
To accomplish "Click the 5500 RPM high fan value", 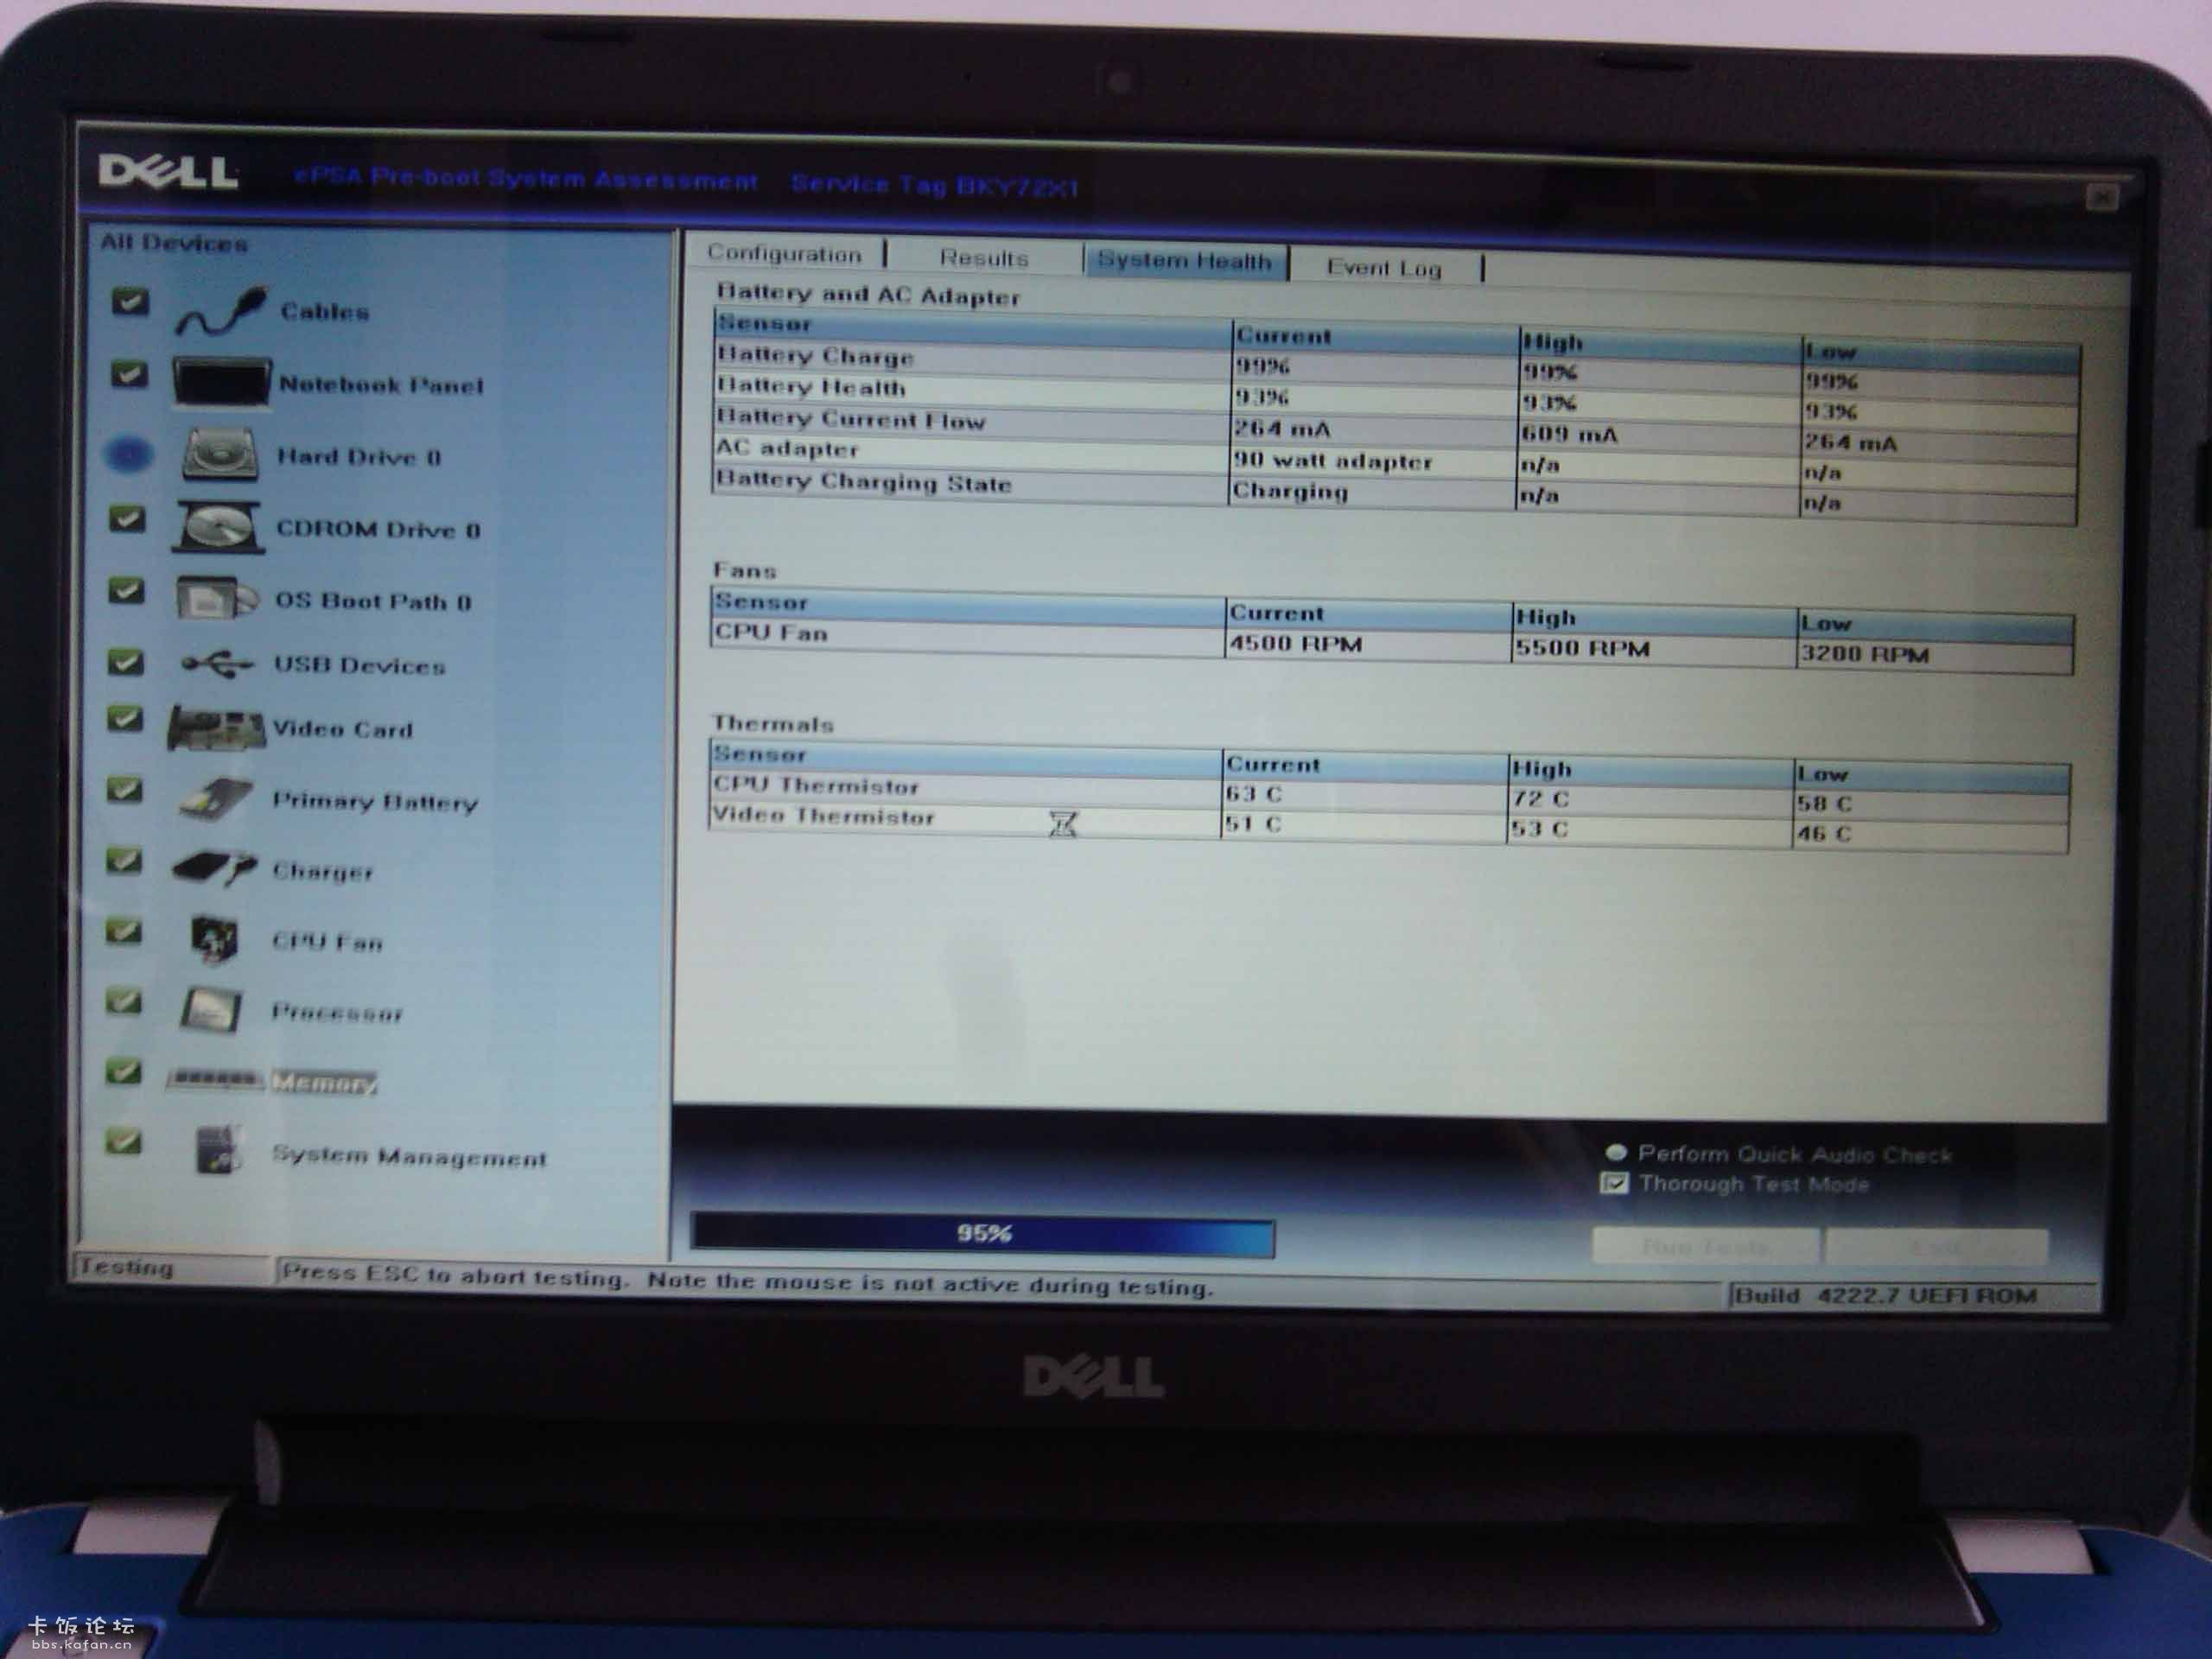I will coord(1582,648).
